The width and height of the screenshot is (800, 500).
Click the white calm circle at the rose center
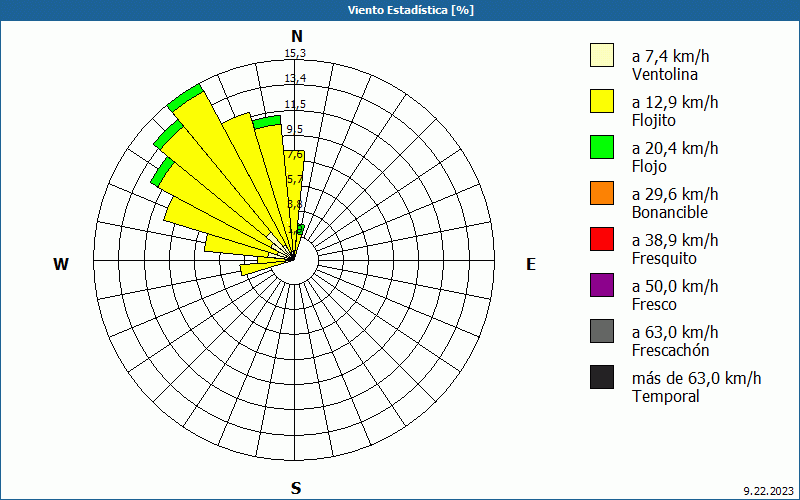coord(294,261)
